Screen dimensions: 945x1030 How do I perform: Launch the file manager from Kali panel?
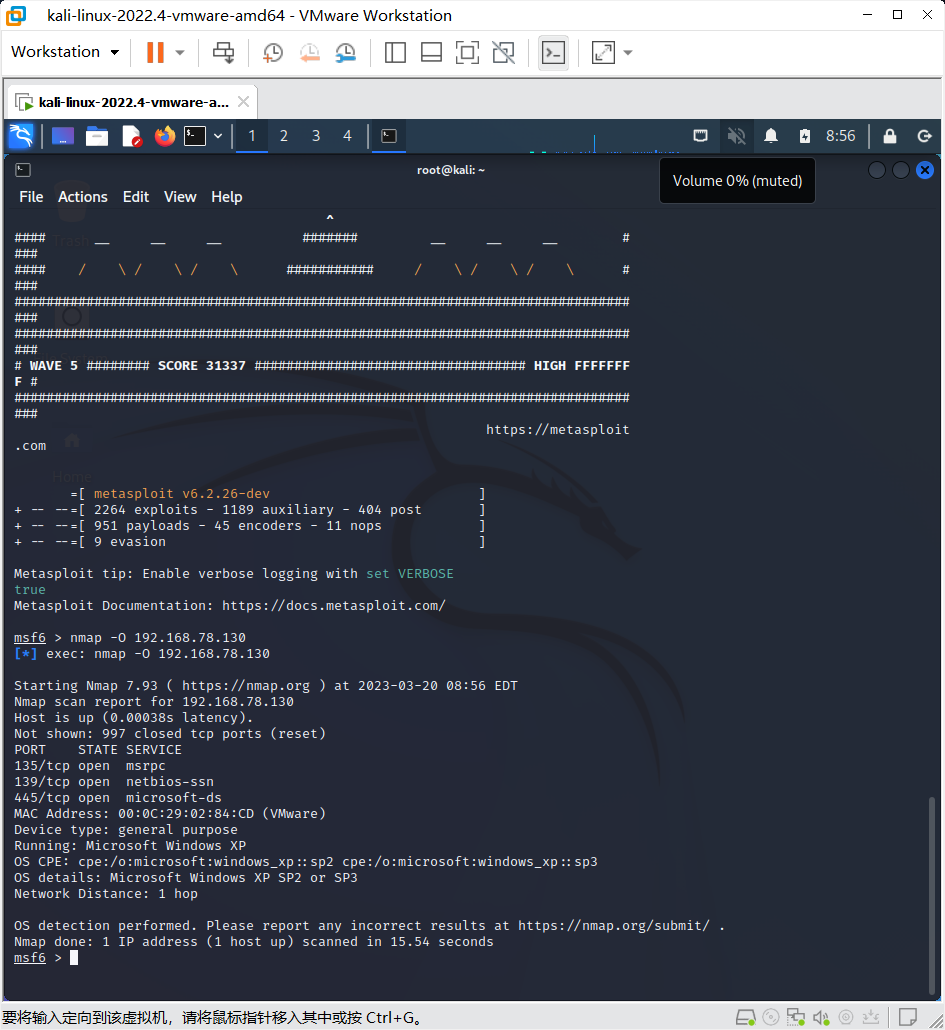tap(97, 136)
